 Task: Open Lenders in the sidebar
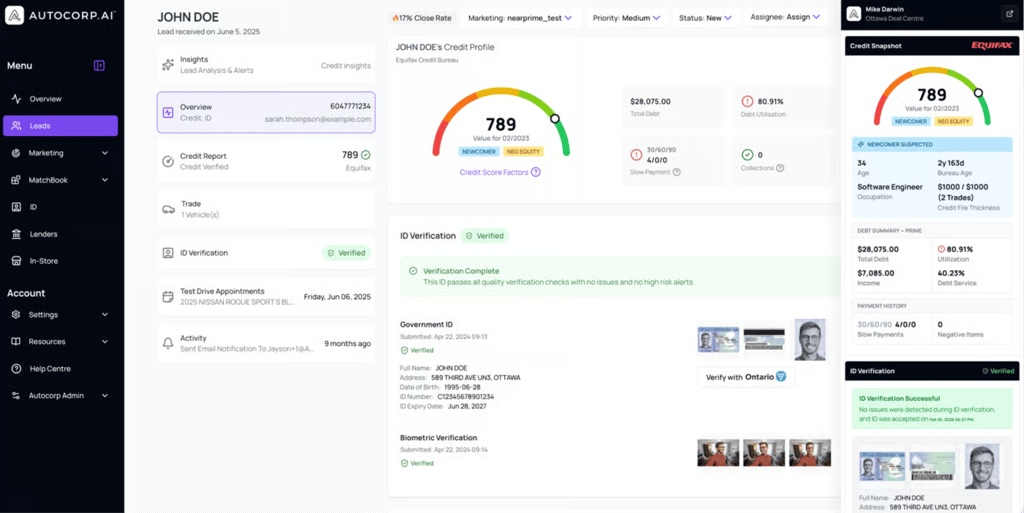(60, 234)
